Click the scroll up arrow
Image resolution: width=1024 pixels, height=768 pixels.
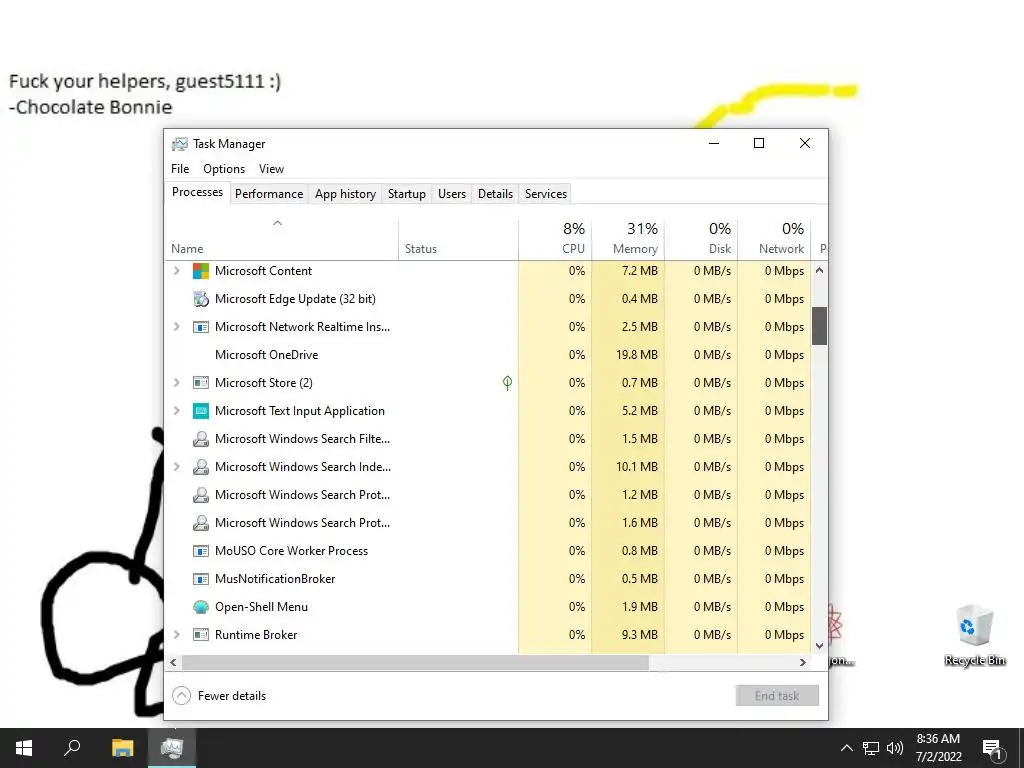pyautogui.click(x=820, y=270)
